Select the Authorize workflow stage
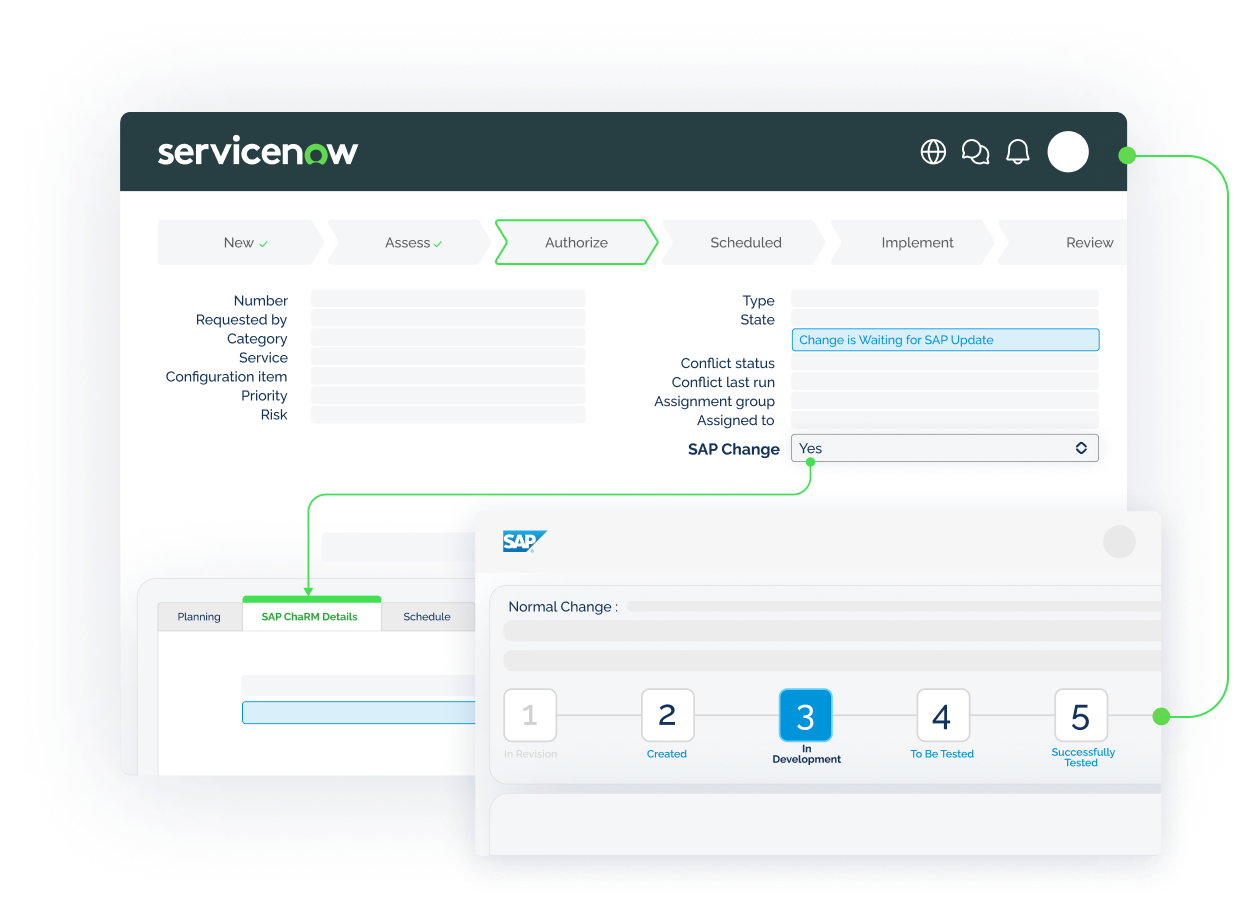1248x904 pixels. (576, 242)
